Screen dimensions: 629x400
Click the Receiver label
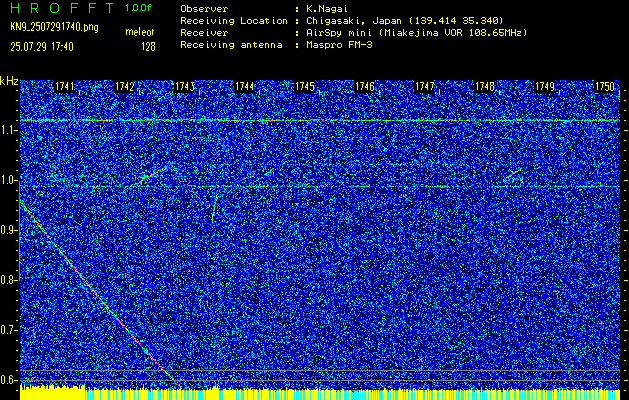tap(204, 33)
